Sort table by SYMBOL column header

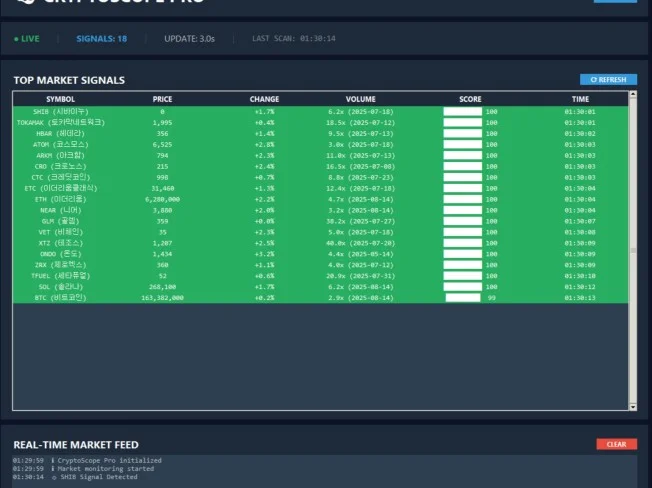60,99
